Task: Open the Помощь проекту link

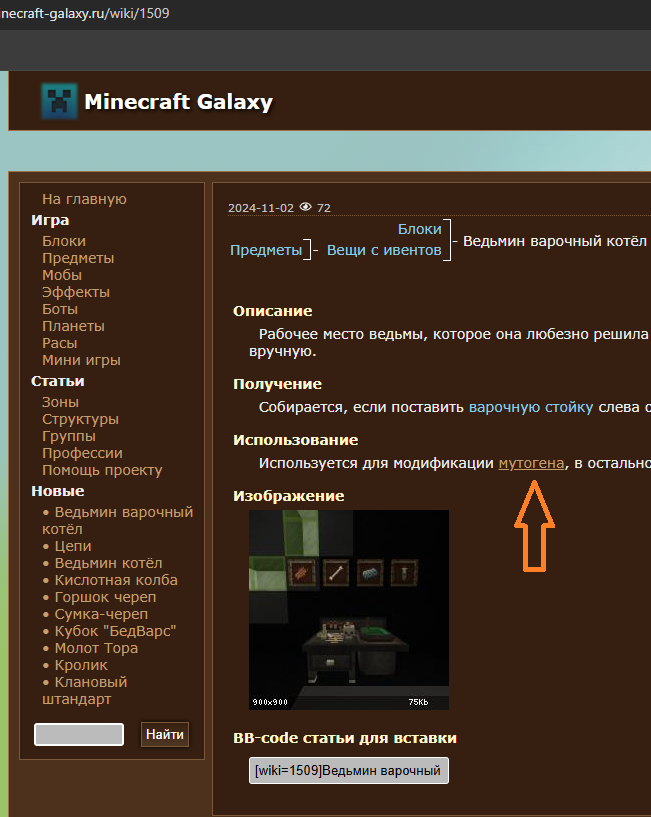Action: click(102, 470)
